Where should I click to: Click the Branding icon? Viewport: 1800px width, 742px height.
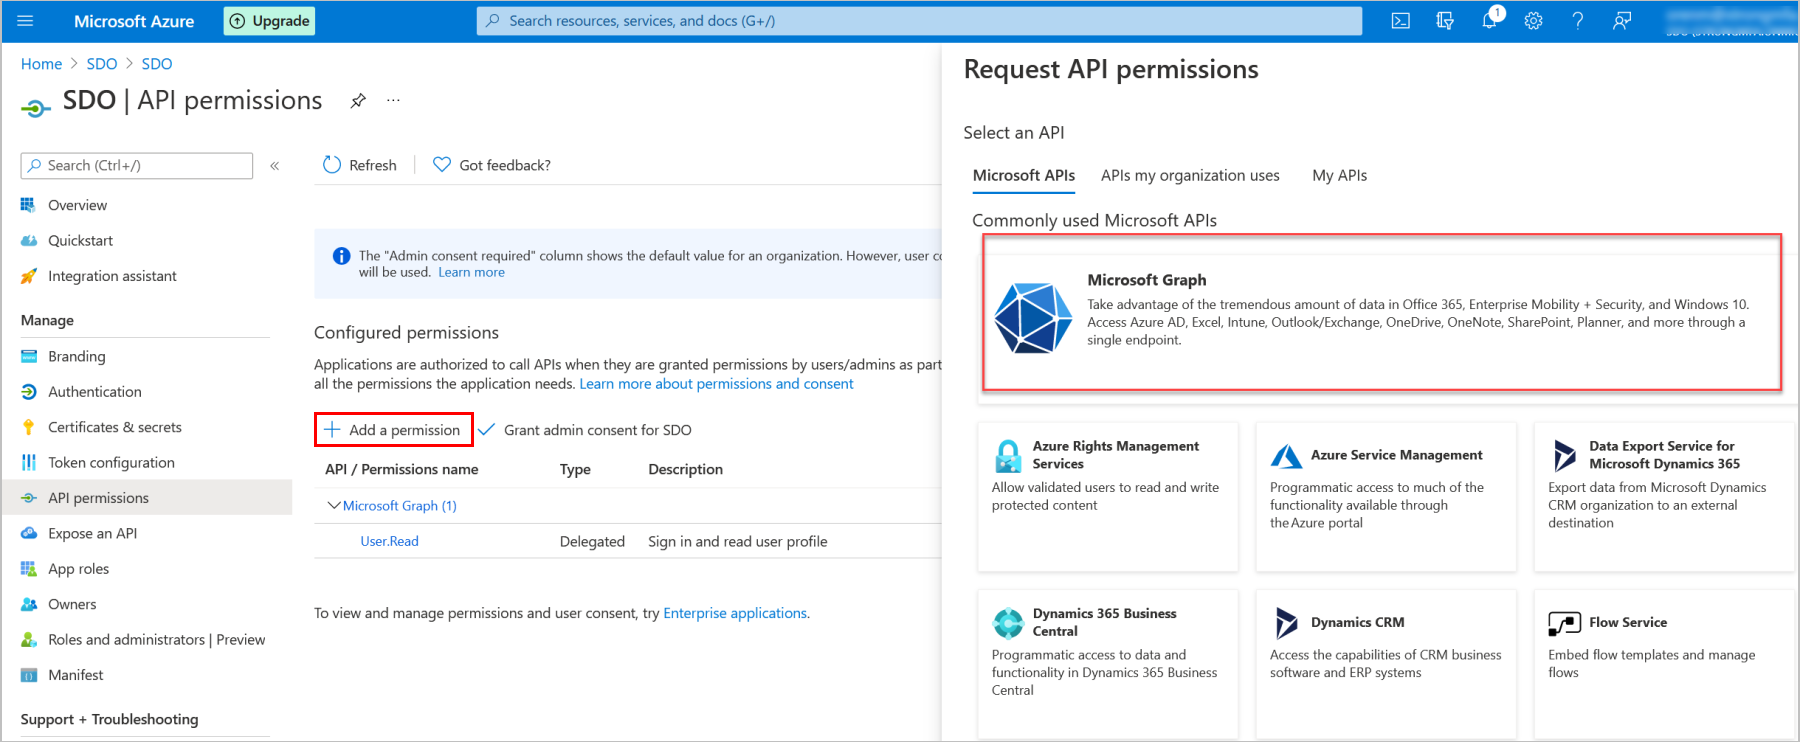(28, 356)
